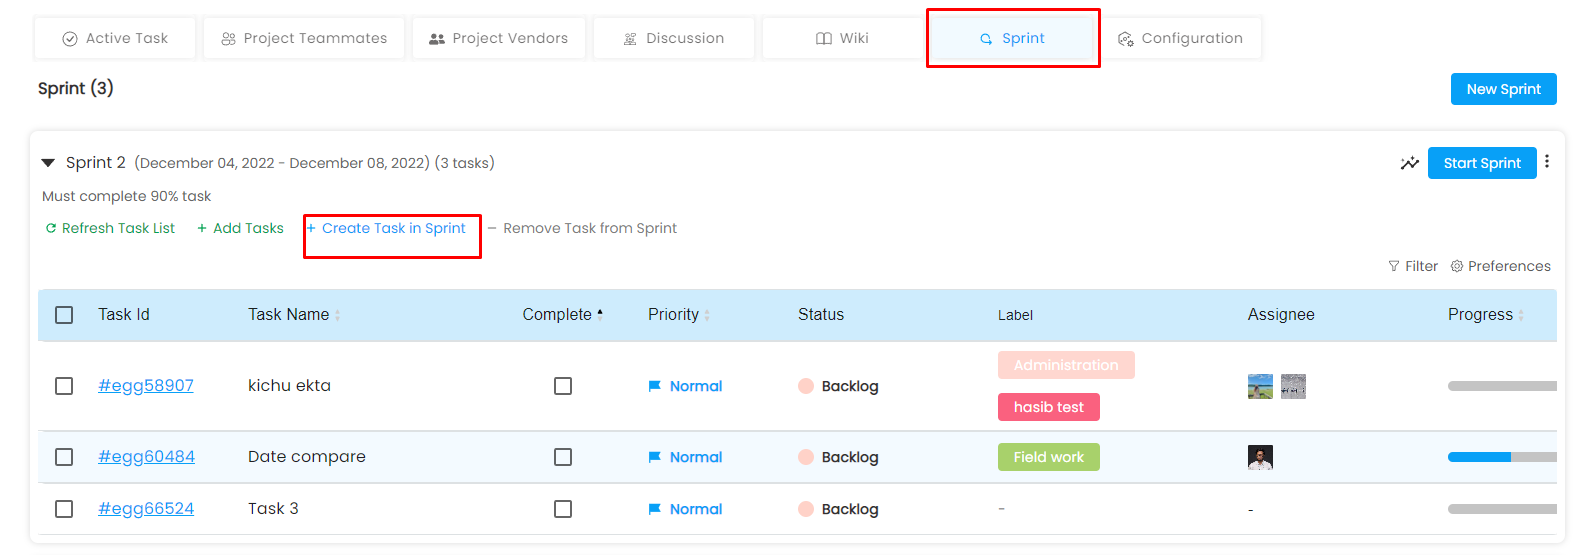Collapse the Sprint 2 section triangle
The height and width of the screenshot is (555, 1596).
coord(48,163)
